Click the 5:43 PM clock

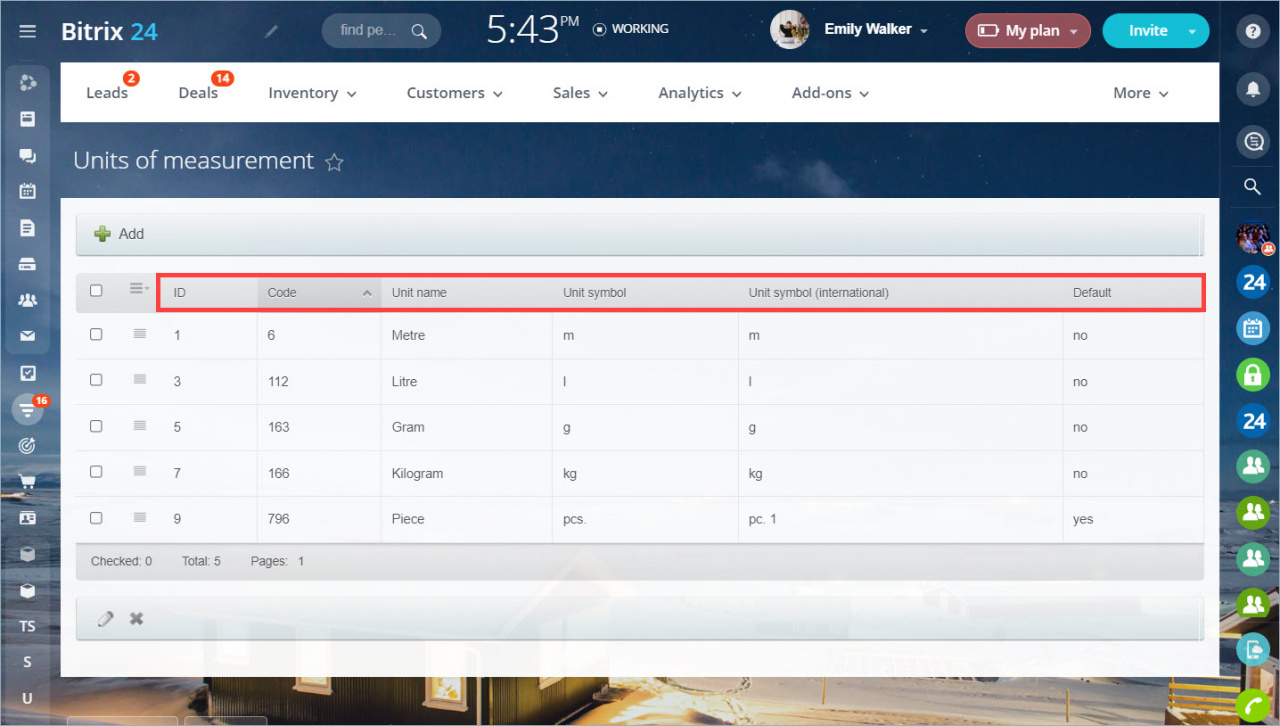click(x=535, y=30)
